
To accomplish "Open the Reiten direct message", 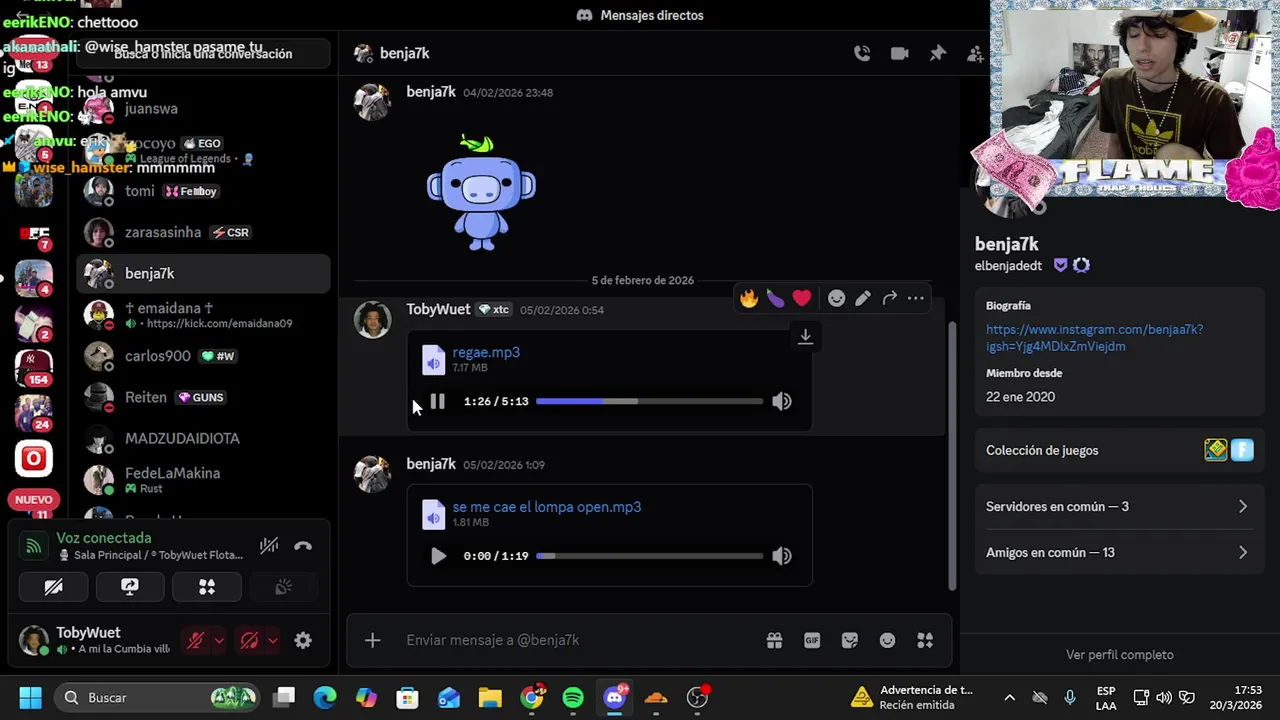I will (203, 397).
